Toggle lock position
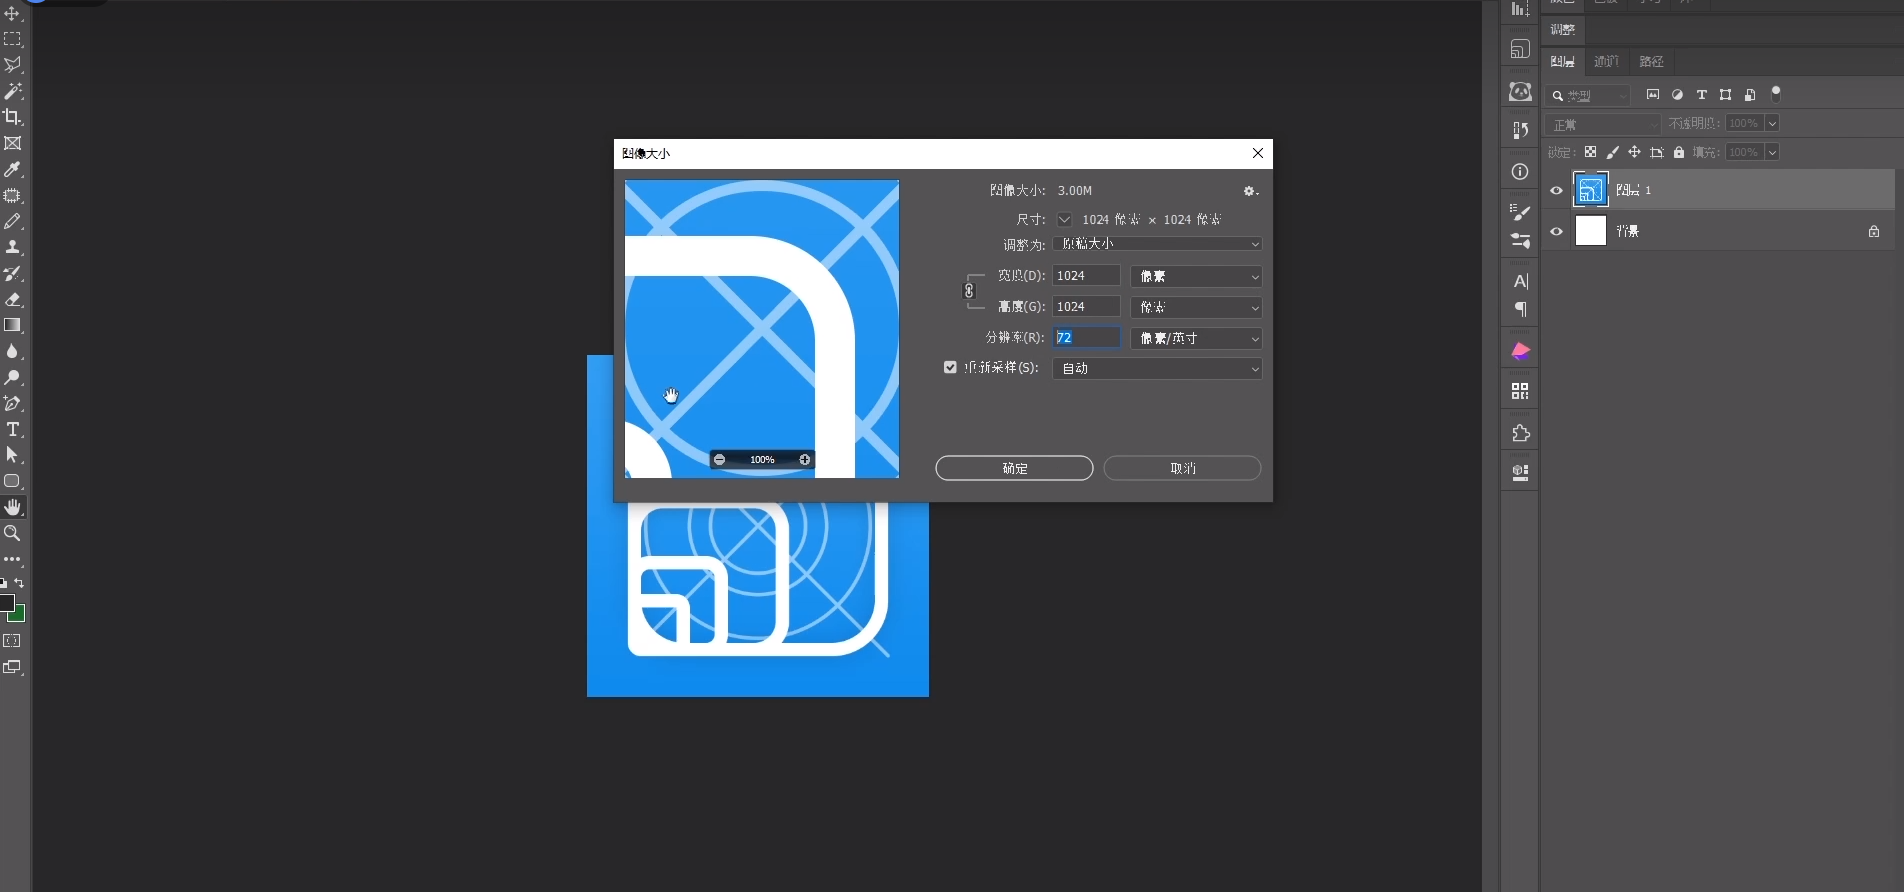The image size is (1904, 892). [x=1634, y=152]
